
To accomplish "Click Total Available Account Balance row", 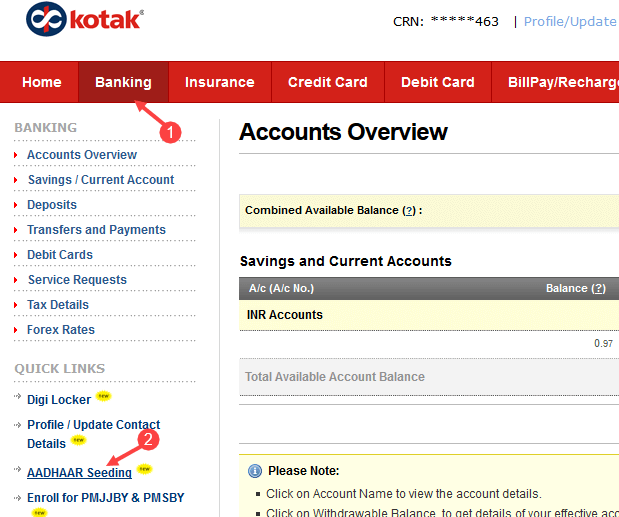I will pos(429,377).
